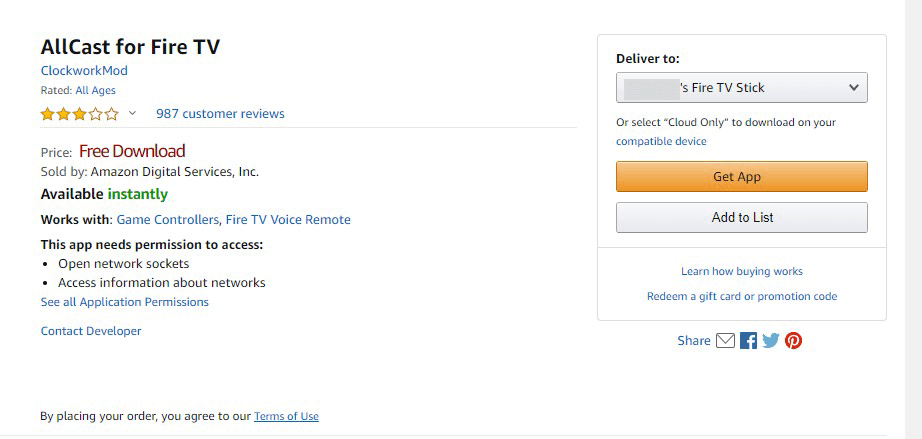Viewport: 922px width, 439px height.
Task: Click the star rating graphic
Action: tap(79, 114)
